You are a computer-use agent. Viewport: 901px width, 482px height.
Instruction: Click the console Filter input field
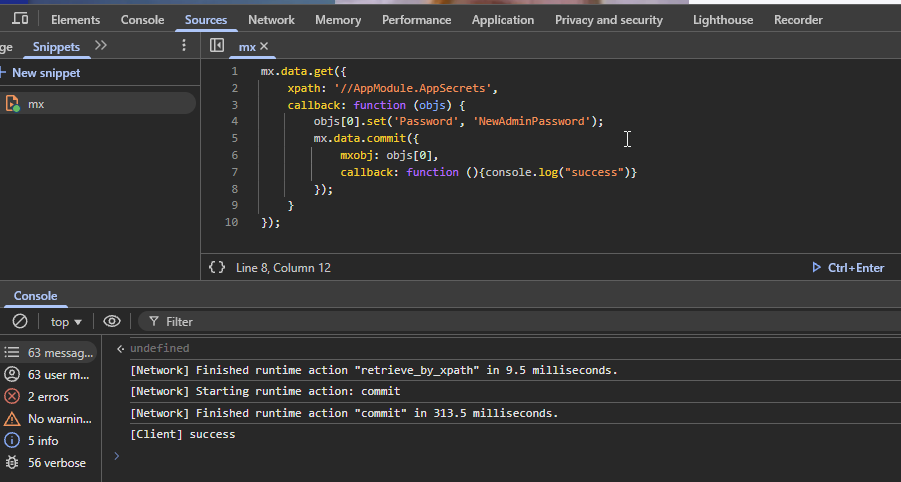pyautogui.click(x=500, y=321)
